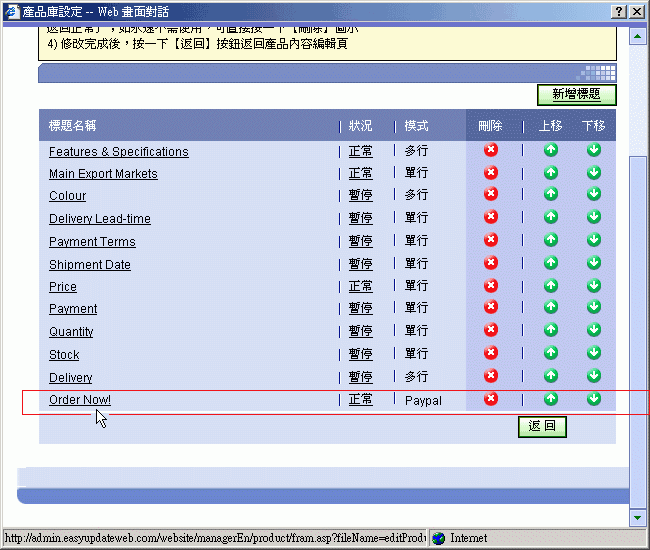Delete the Order Now! title
650x550 pixels.
point(491,399)
